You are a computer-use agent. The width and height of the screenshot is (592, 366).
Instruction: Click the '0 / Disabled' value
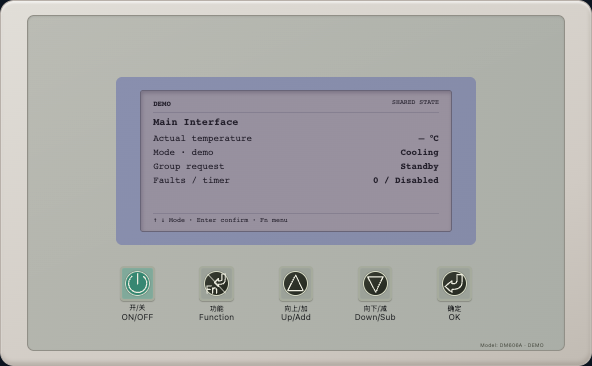(406, 180)
